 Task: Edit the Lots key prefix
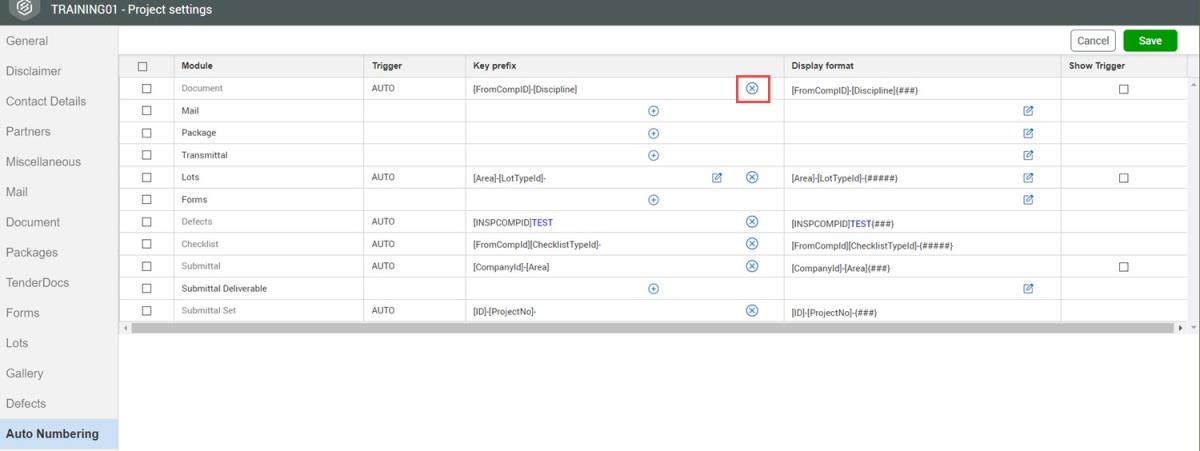[717, 178]
